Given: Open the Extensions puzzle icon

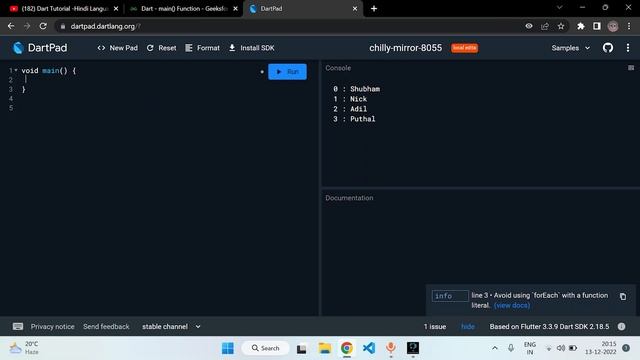Looking at the screenshot, I should 580,26.
